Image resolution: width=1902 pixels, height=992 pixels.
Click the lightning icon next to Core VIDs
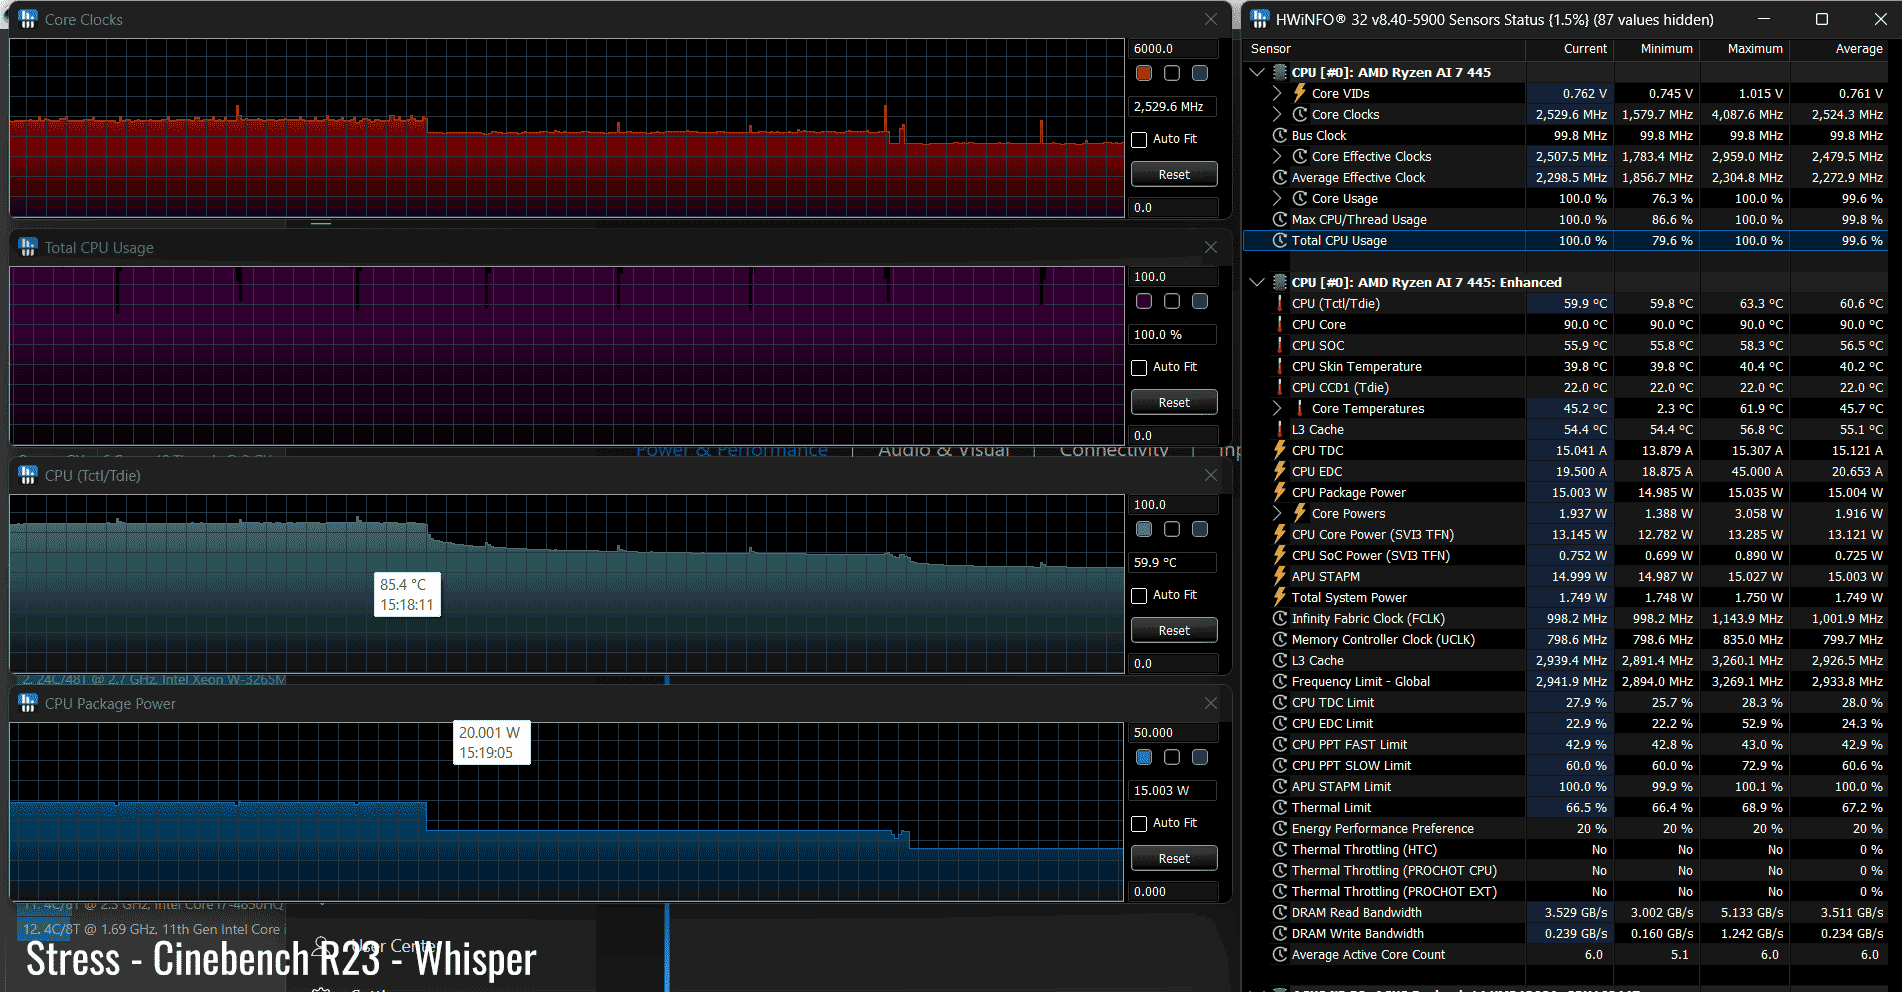pos(1300,93)
